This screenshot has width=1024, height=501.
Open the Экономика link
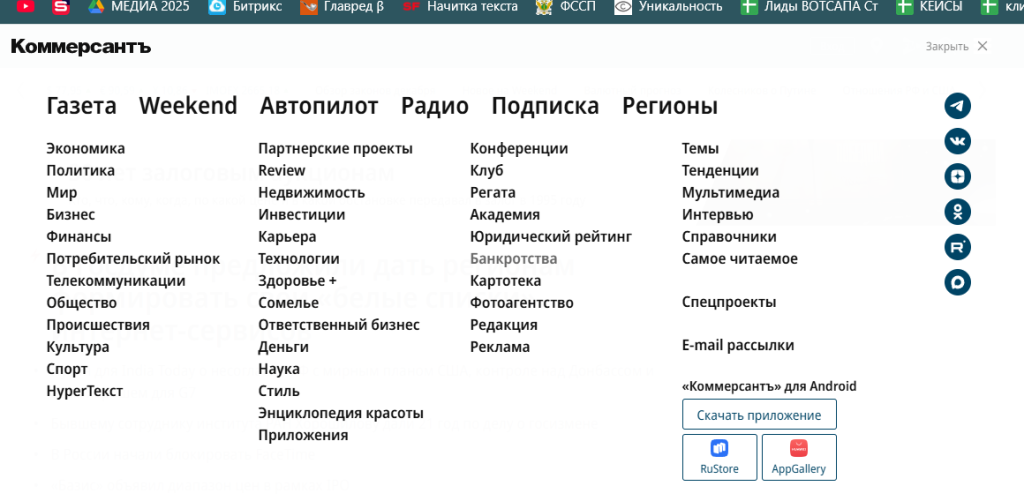(86, 148)
